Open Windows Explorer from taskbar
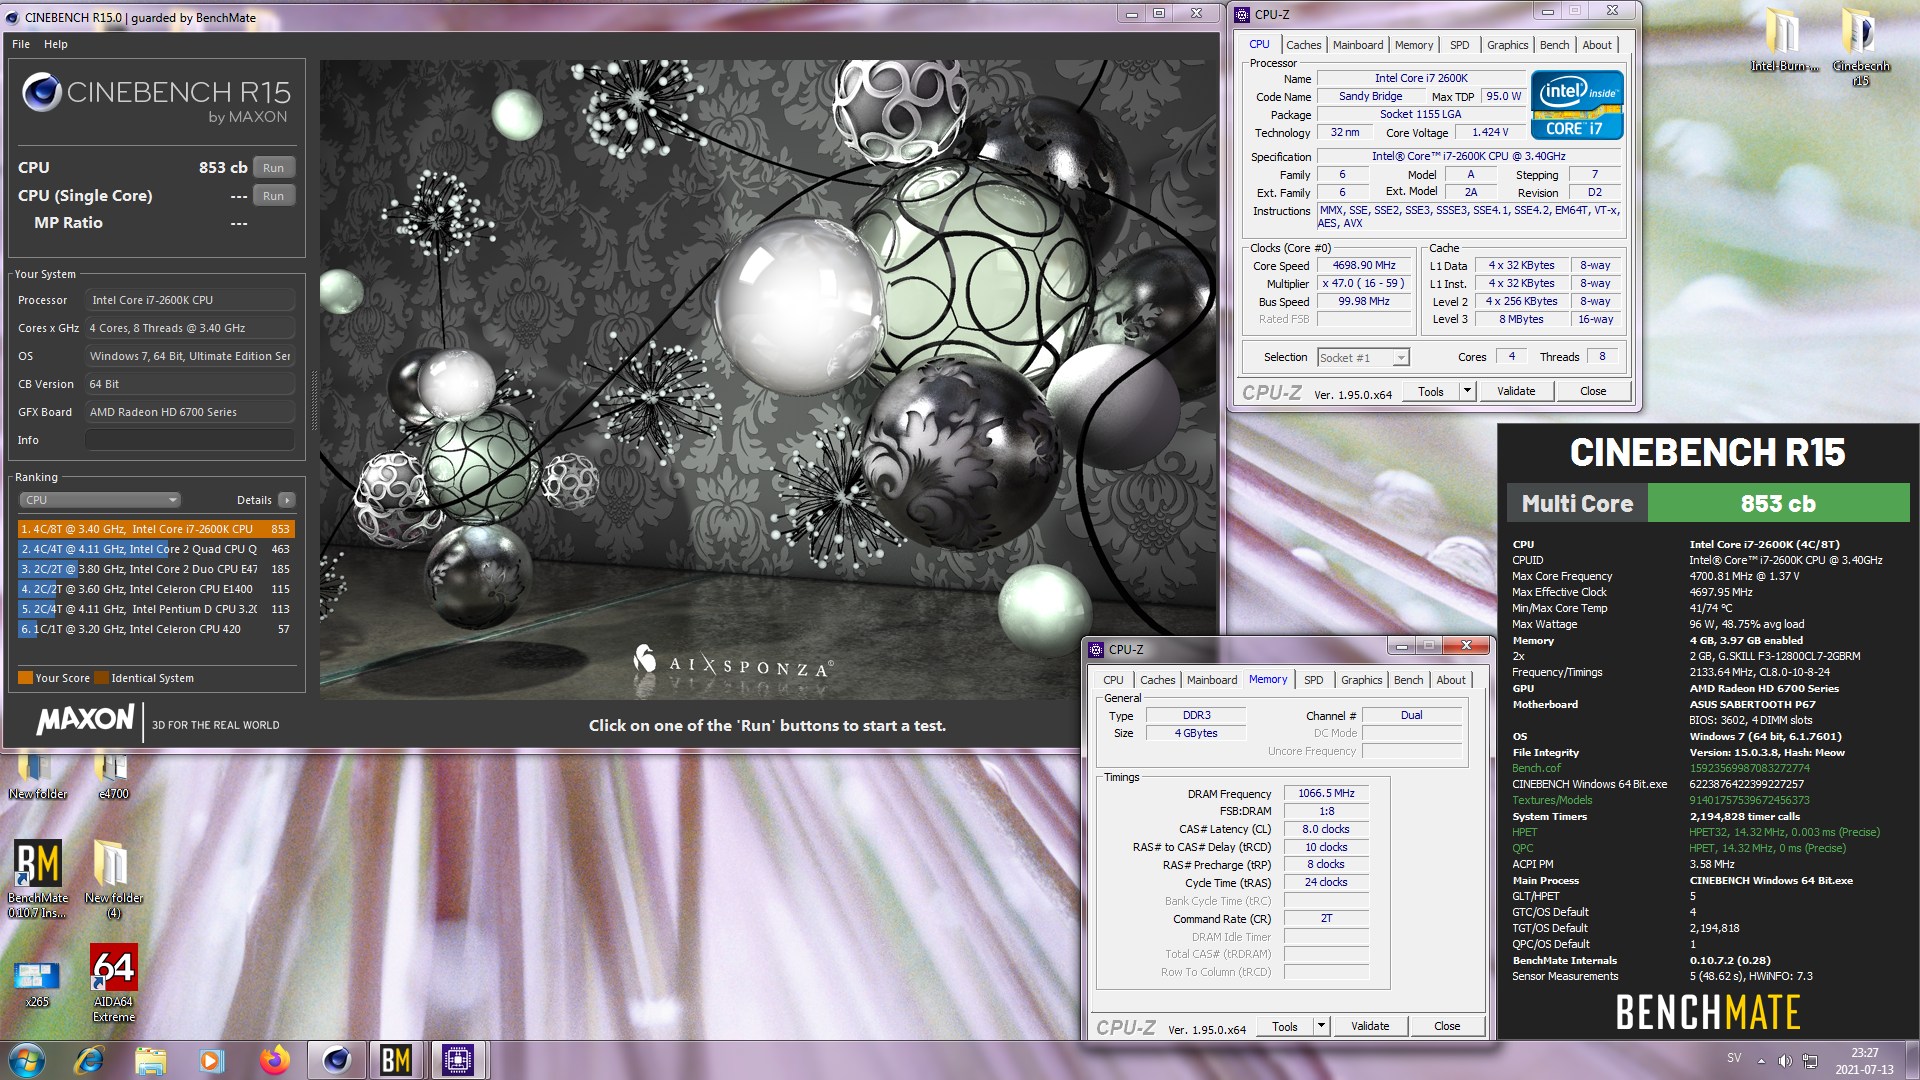 pos(150,1060)
